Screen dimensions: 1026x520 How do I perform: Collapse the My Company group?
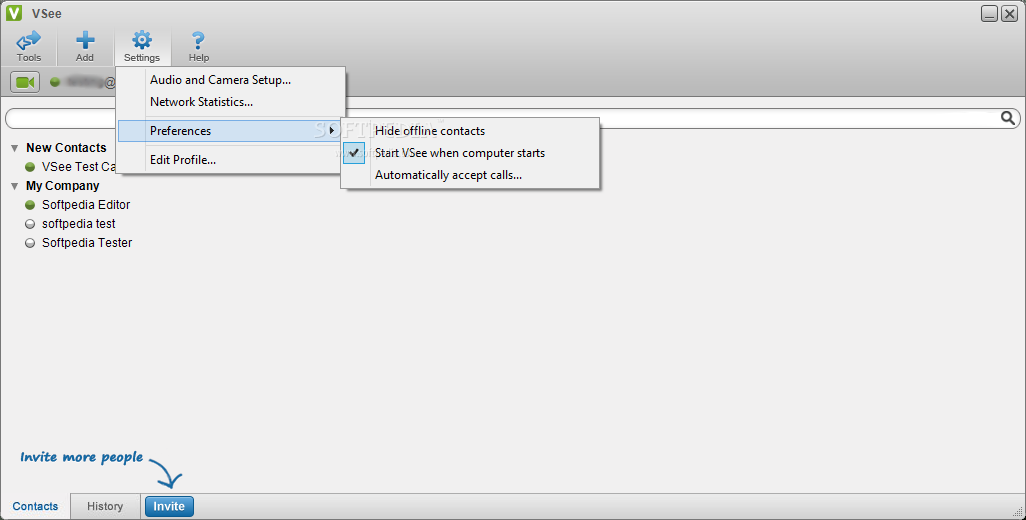(14, 186)
